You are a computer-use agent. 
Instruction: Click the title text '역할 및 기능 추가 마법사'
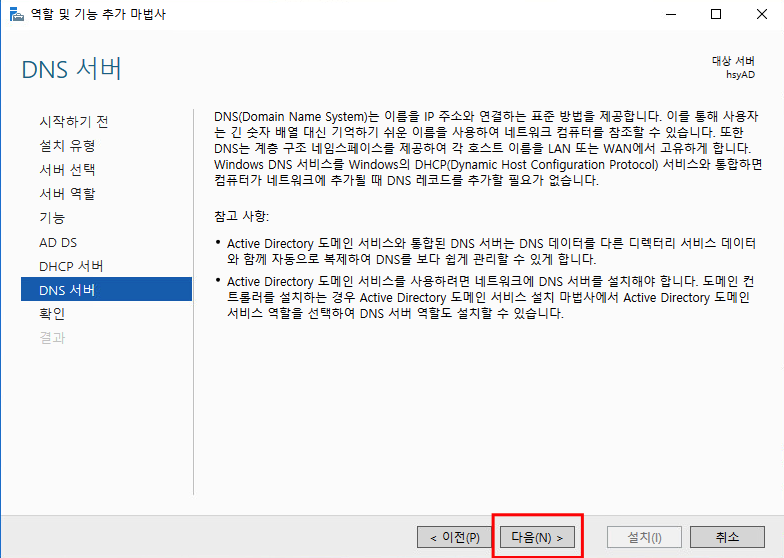click(98, 14)
